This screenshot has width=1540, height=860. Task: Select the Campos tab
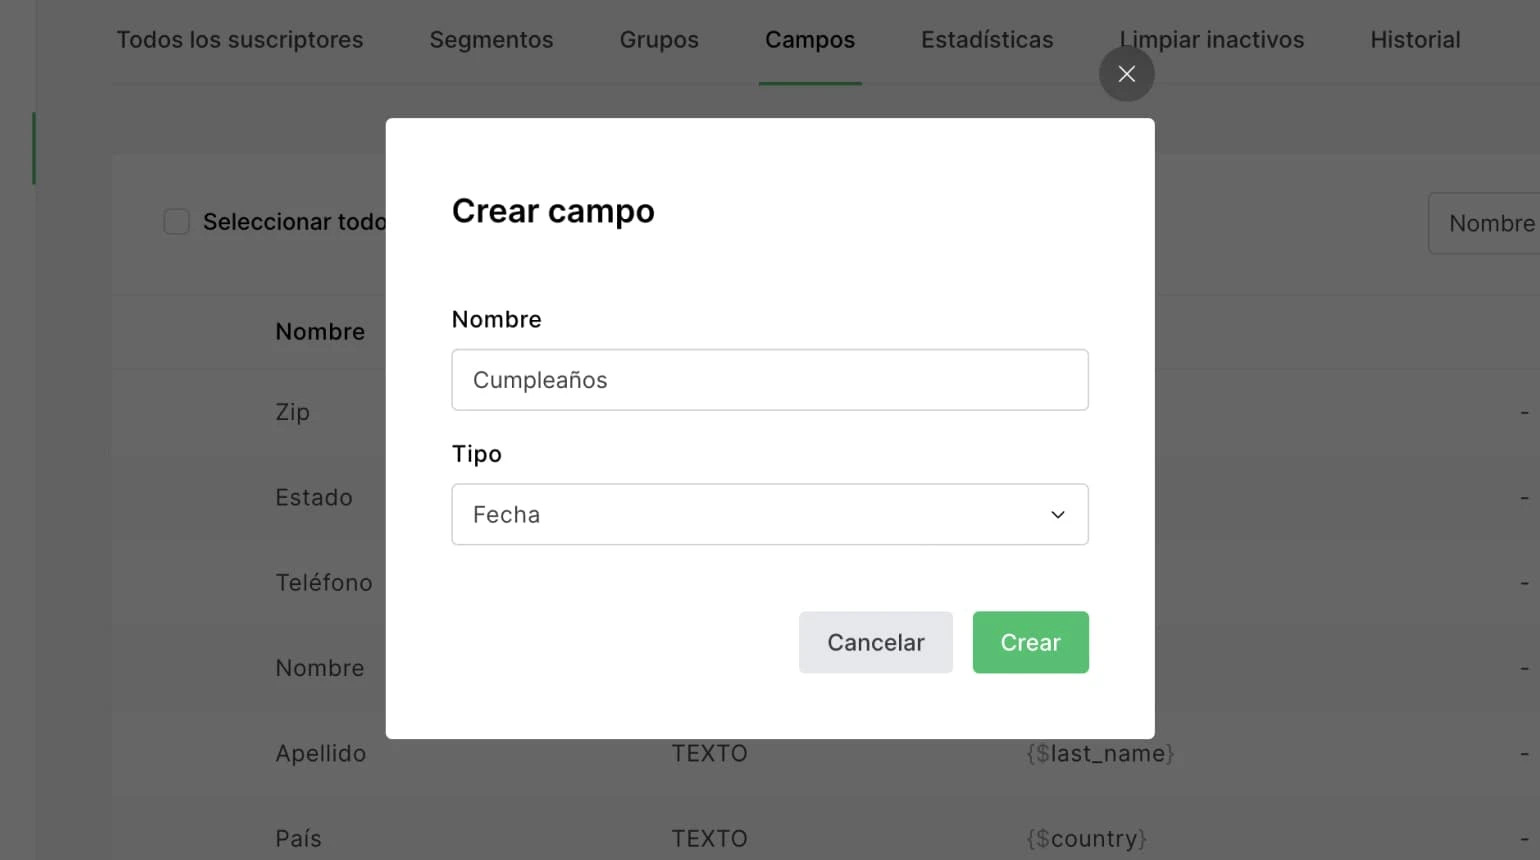[810, 40]
